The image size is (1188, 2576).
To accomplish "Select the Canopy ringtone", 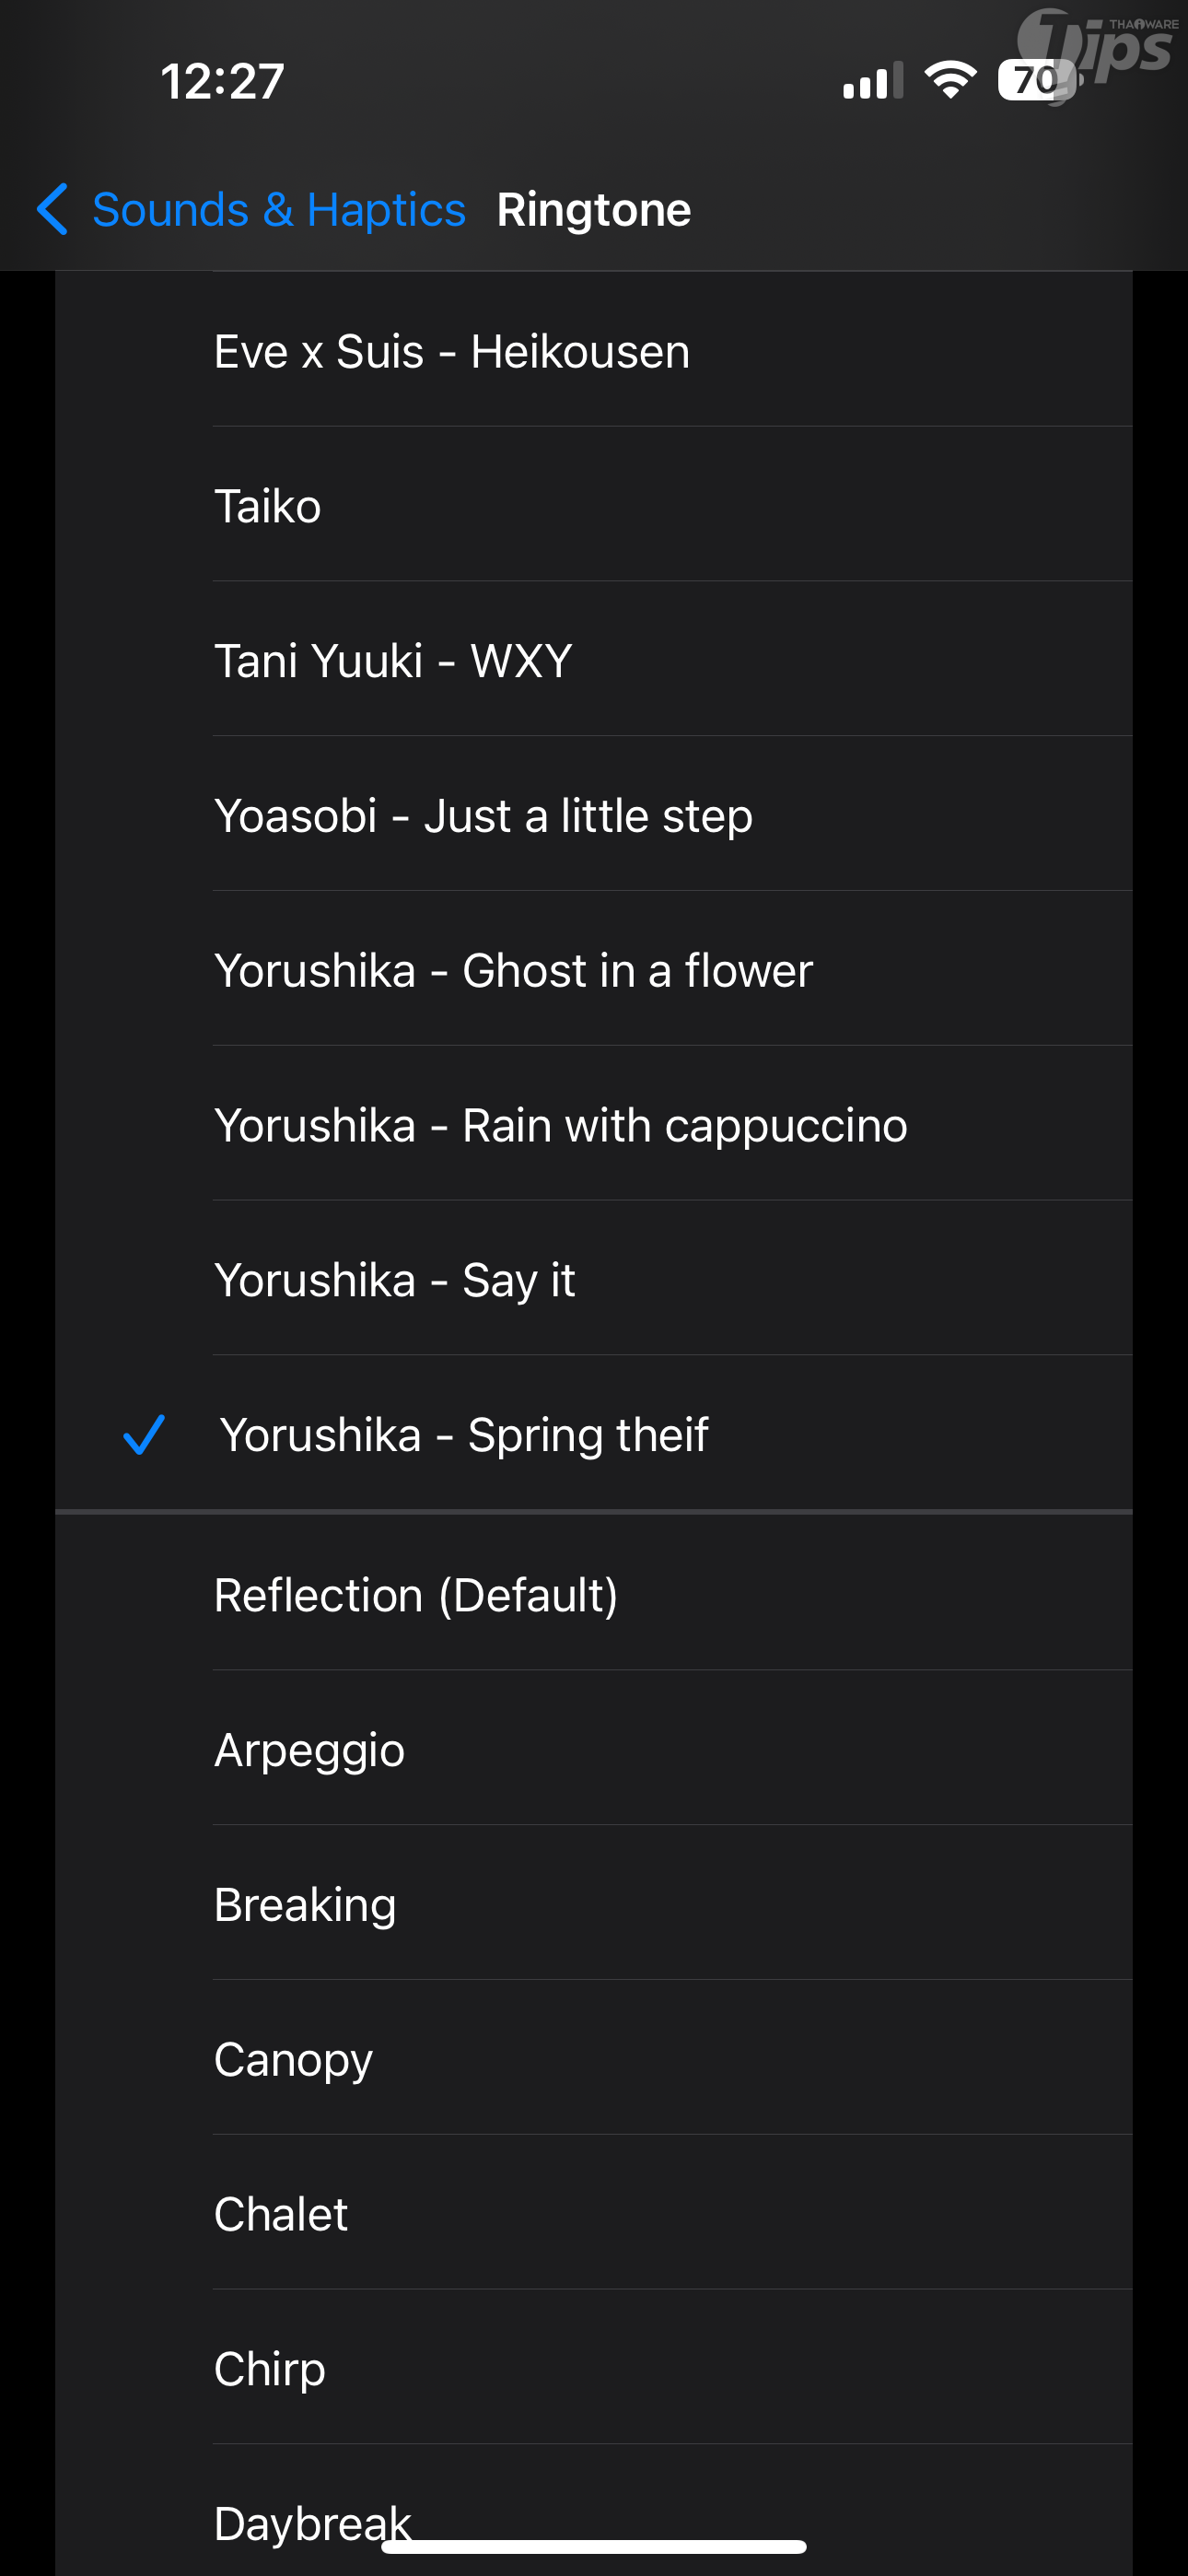I will point(293,2059).
